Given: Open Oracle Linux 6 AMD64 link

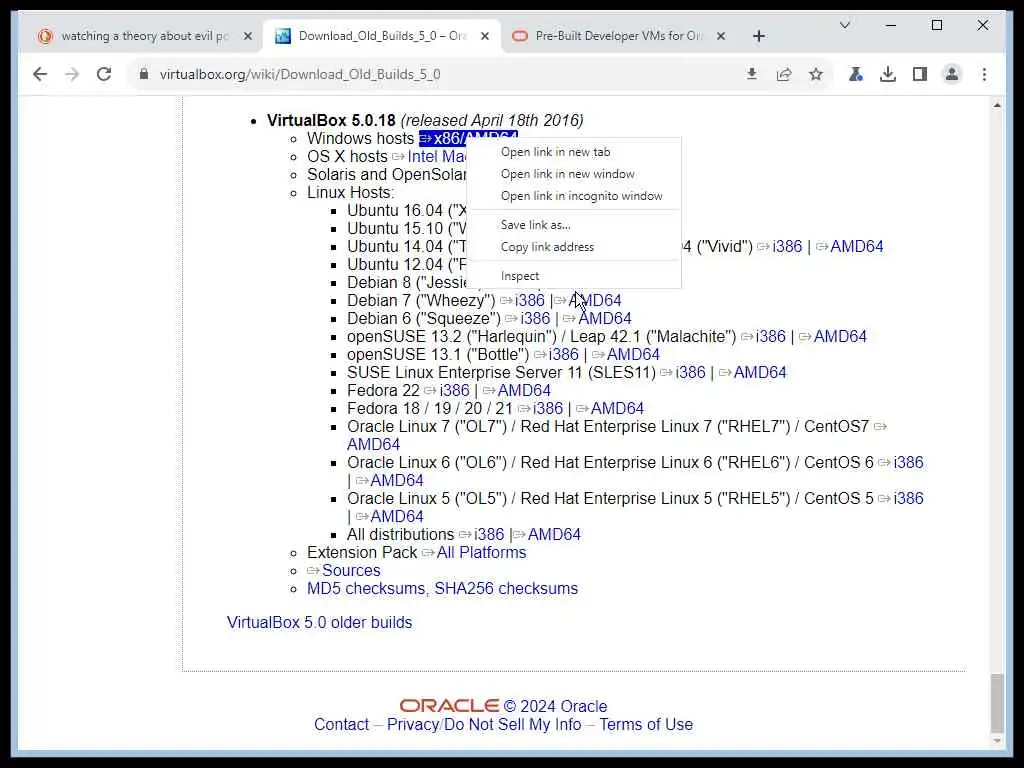Looking at the screenshot, I should coord(396,481).
